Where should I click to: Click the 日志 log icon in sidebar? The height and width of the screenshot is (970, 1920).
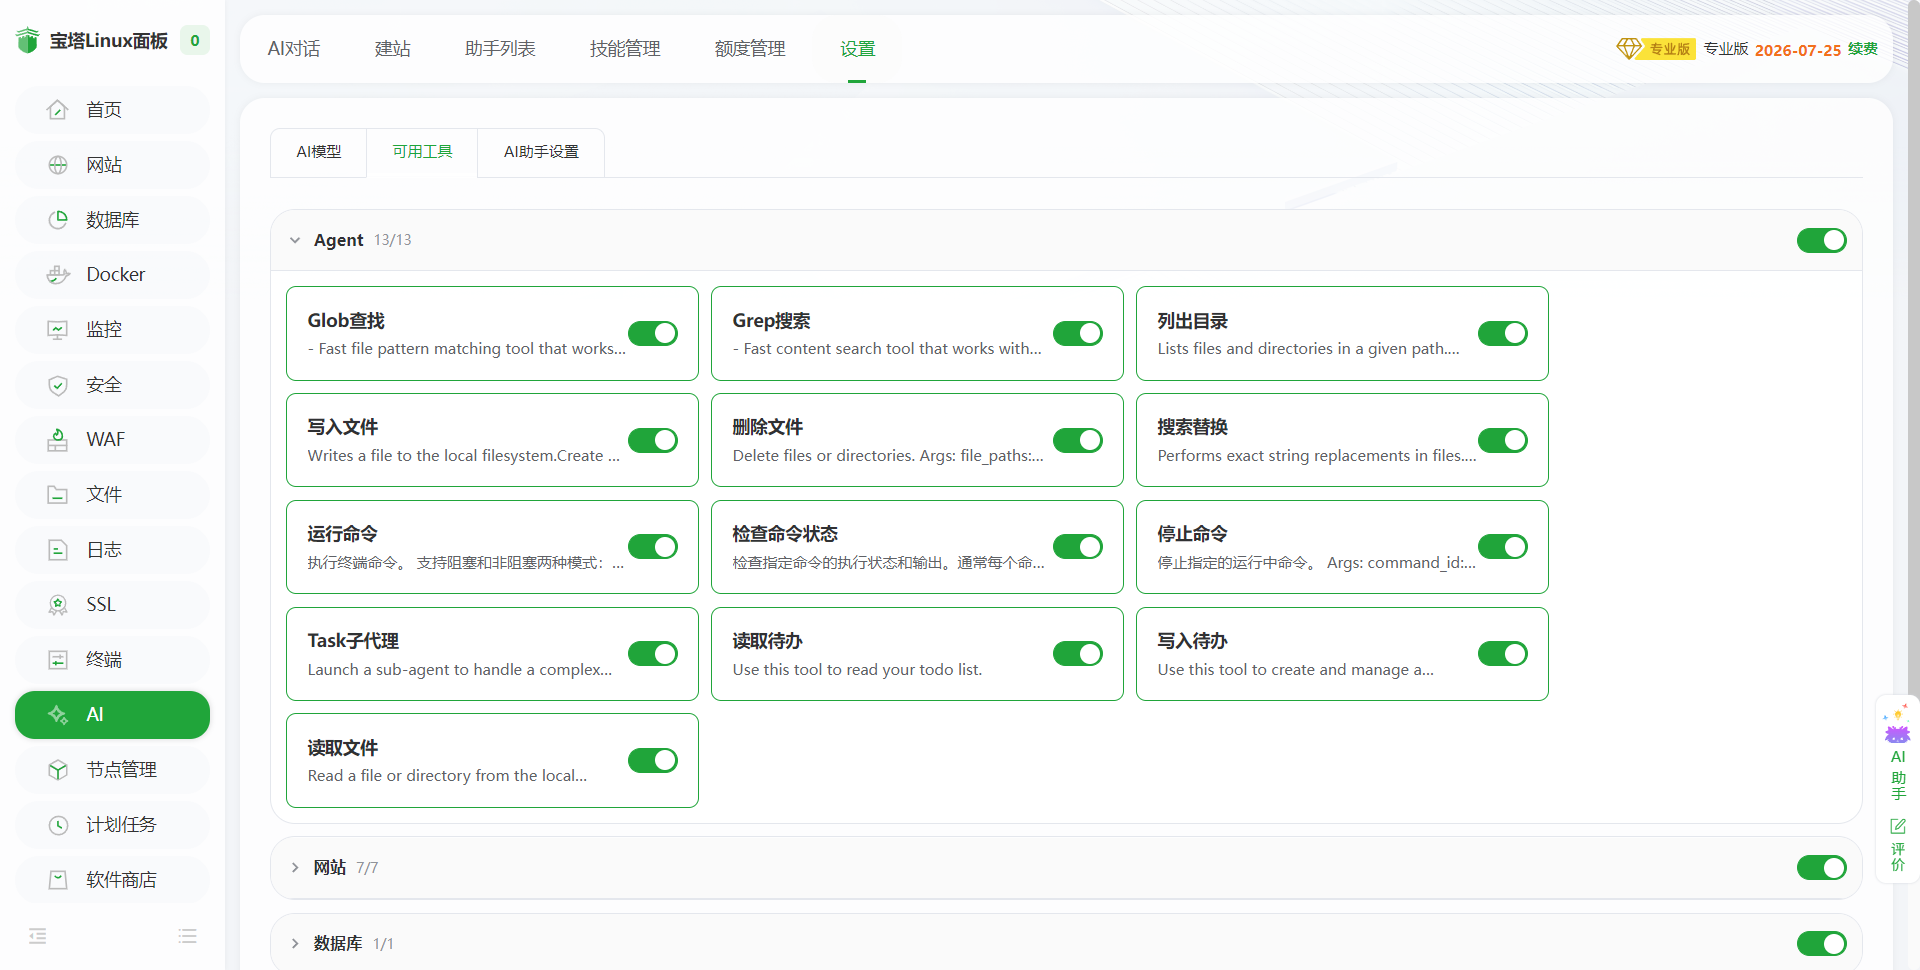point(58,550)
